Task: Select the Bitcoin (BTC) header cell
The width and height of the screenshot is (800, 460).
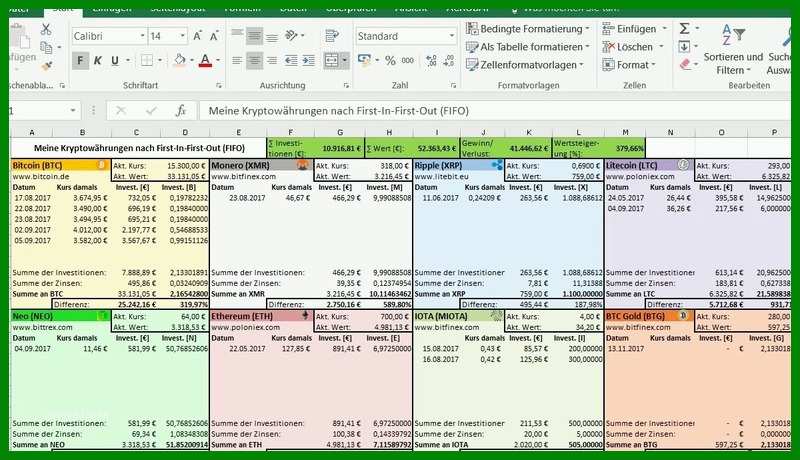Action: coord(60,165)
